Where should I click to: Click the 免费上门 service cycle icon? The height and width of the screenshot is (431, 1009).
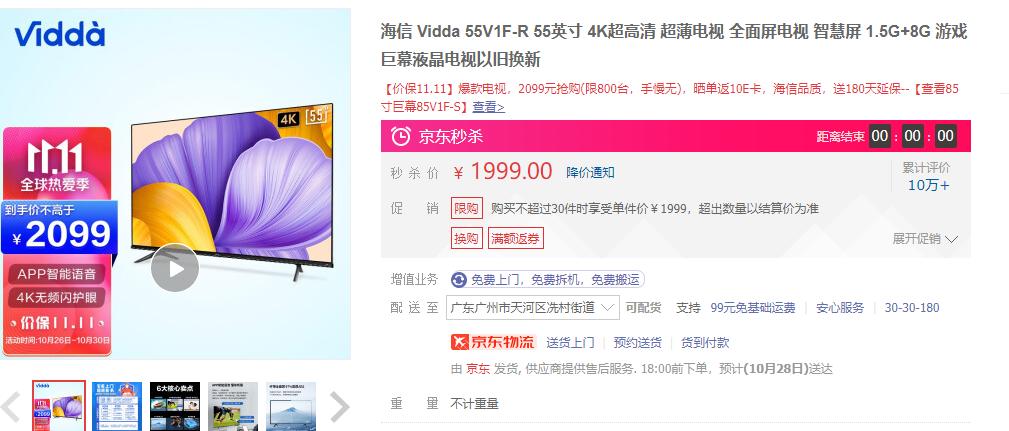459,280
